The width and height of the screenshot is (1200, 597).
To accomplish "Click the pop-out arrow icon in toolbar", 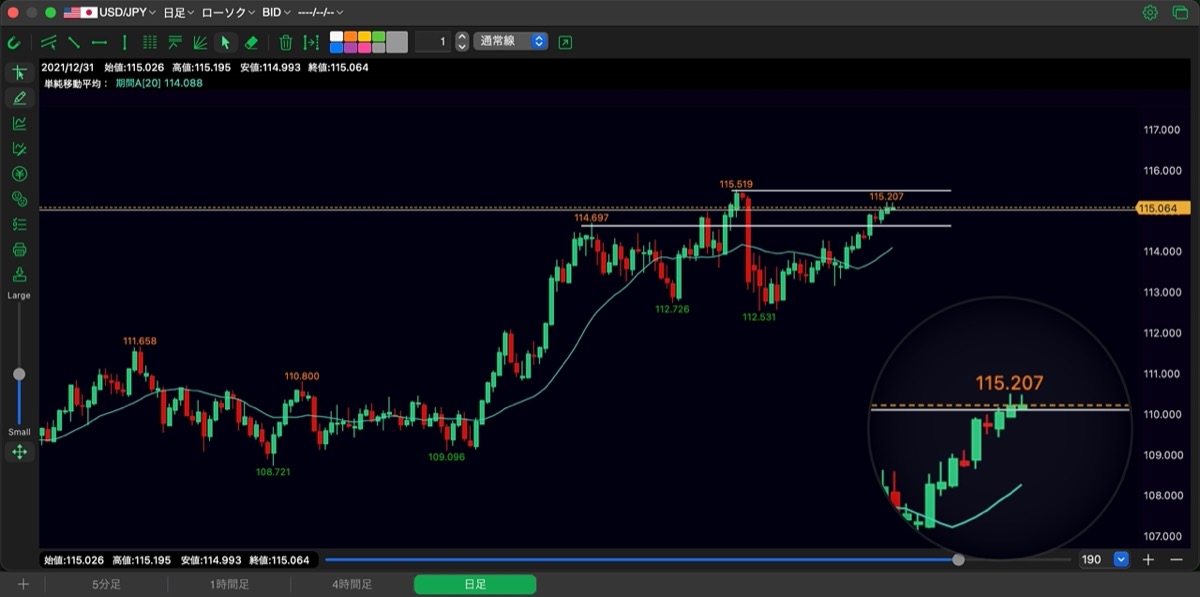I will pos(566,42).
